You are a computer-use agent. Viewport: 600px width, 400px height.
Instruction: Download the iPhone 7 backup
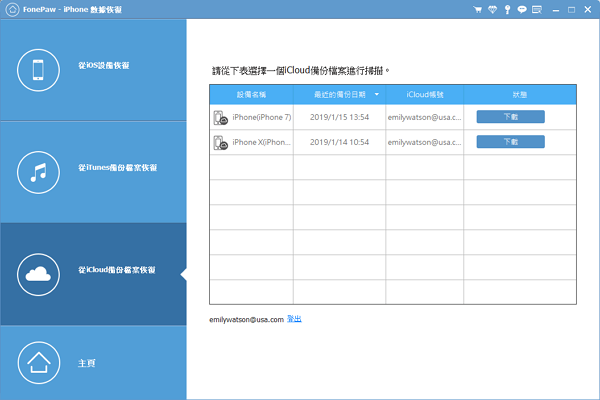[510, 117]
